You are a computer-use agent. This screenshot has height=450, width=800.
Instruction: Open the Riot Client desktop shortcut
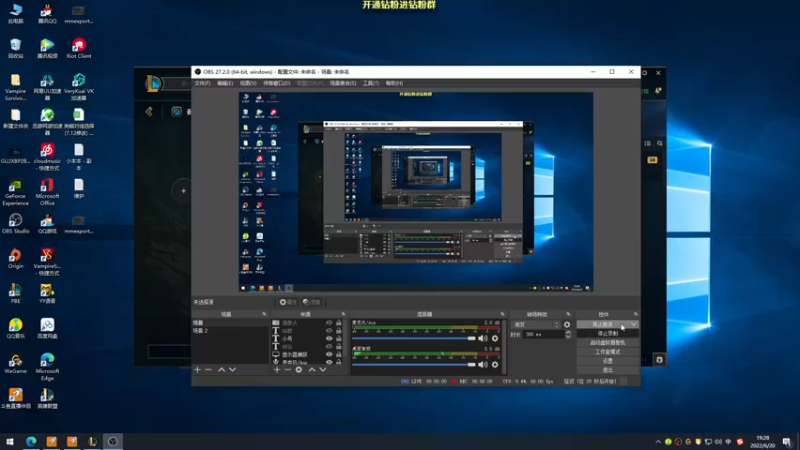79,48
